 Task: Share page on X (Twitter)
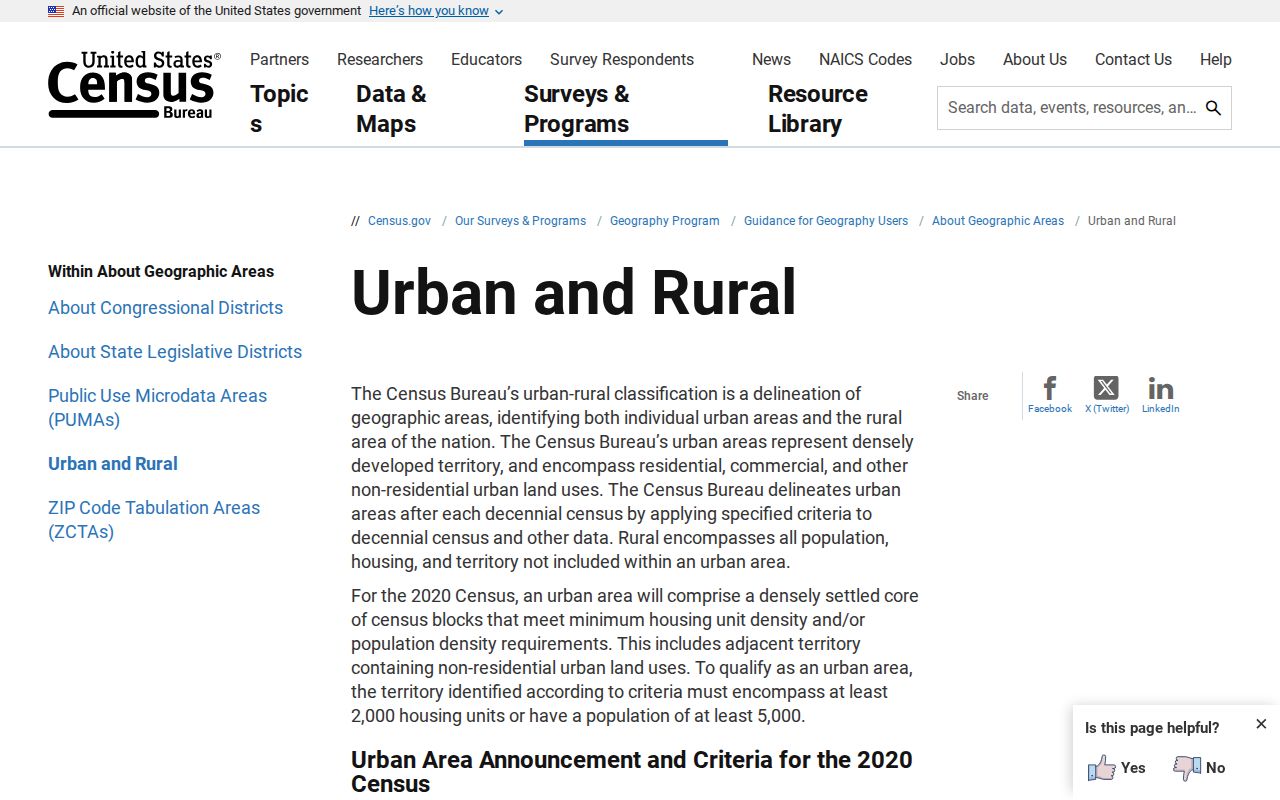(x=1106, y=394)
